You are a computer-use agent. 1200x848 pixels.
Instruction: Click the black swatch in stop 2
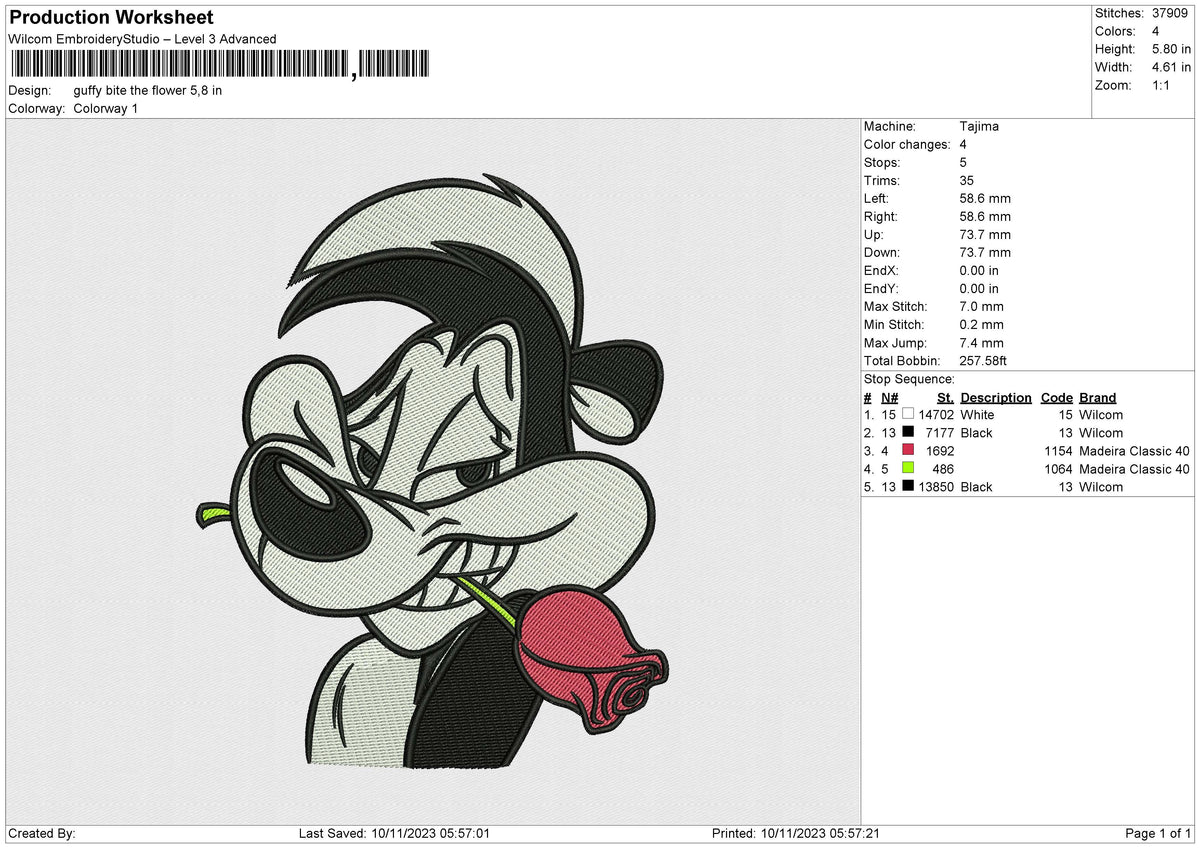[x=908, y=432]
